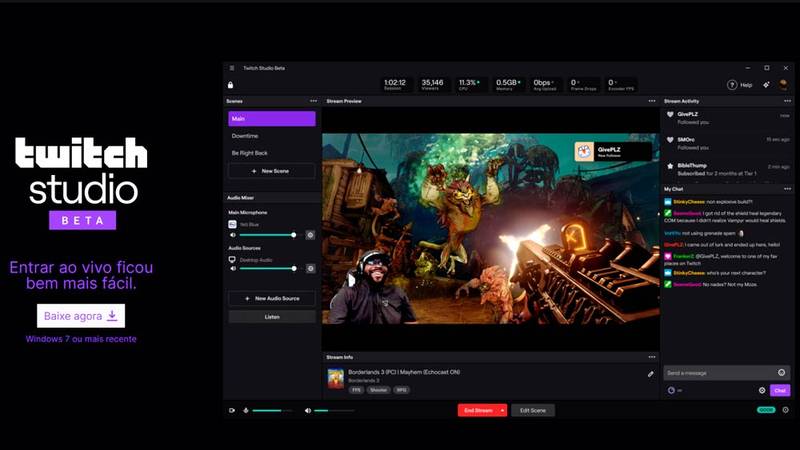
Task: Click the BibleThump subscription star icon
Action: coord(670,166)
